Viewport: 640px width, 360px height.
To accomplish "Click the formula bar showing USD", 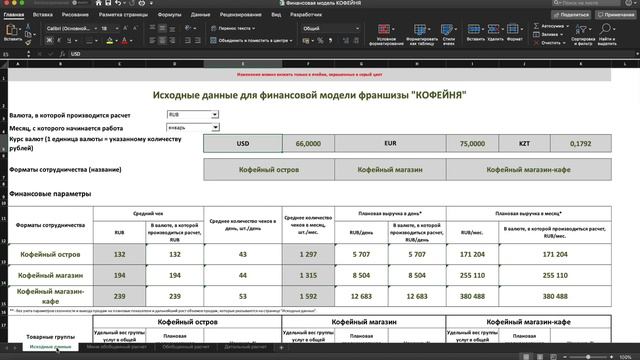I will pyautogui.click(x=351, y=53).
